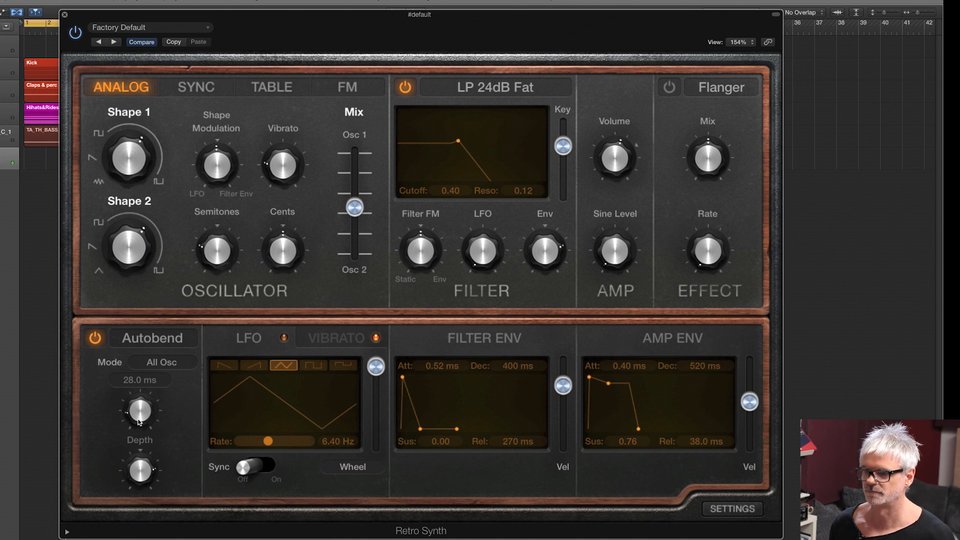Select the square LFO waveform

[313, 366]
